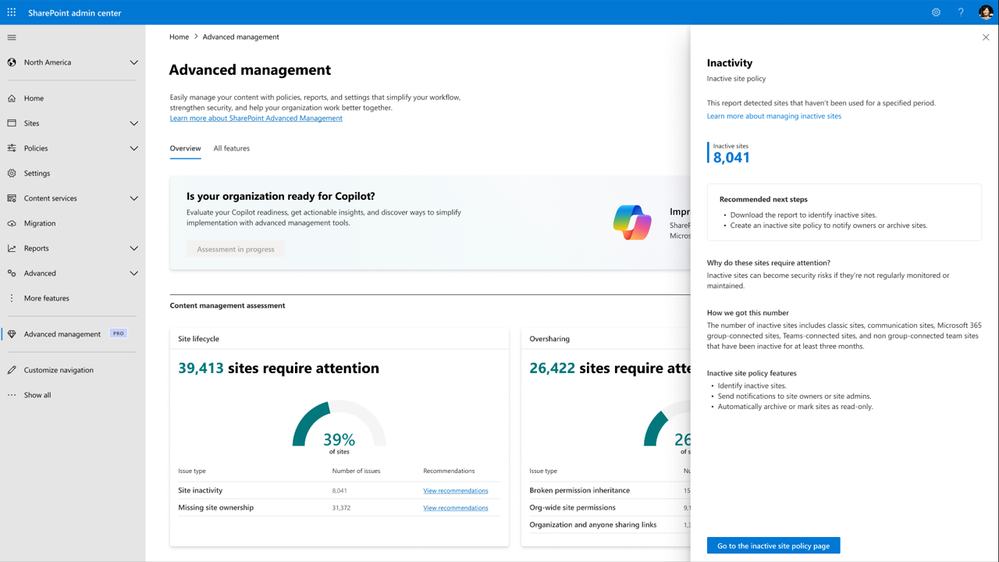Collapse the navigation hamburger menu

11,38
